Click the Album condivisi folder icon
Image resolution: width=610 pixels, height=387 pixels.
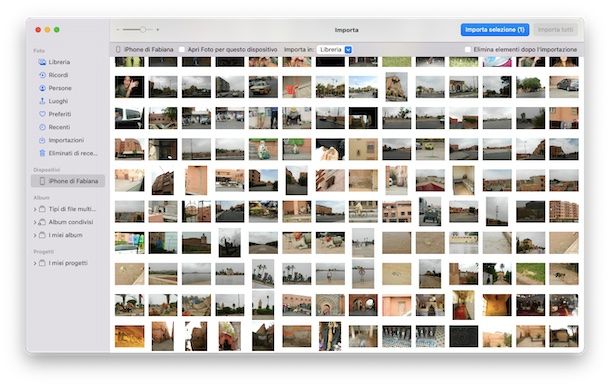coord(42,222)
